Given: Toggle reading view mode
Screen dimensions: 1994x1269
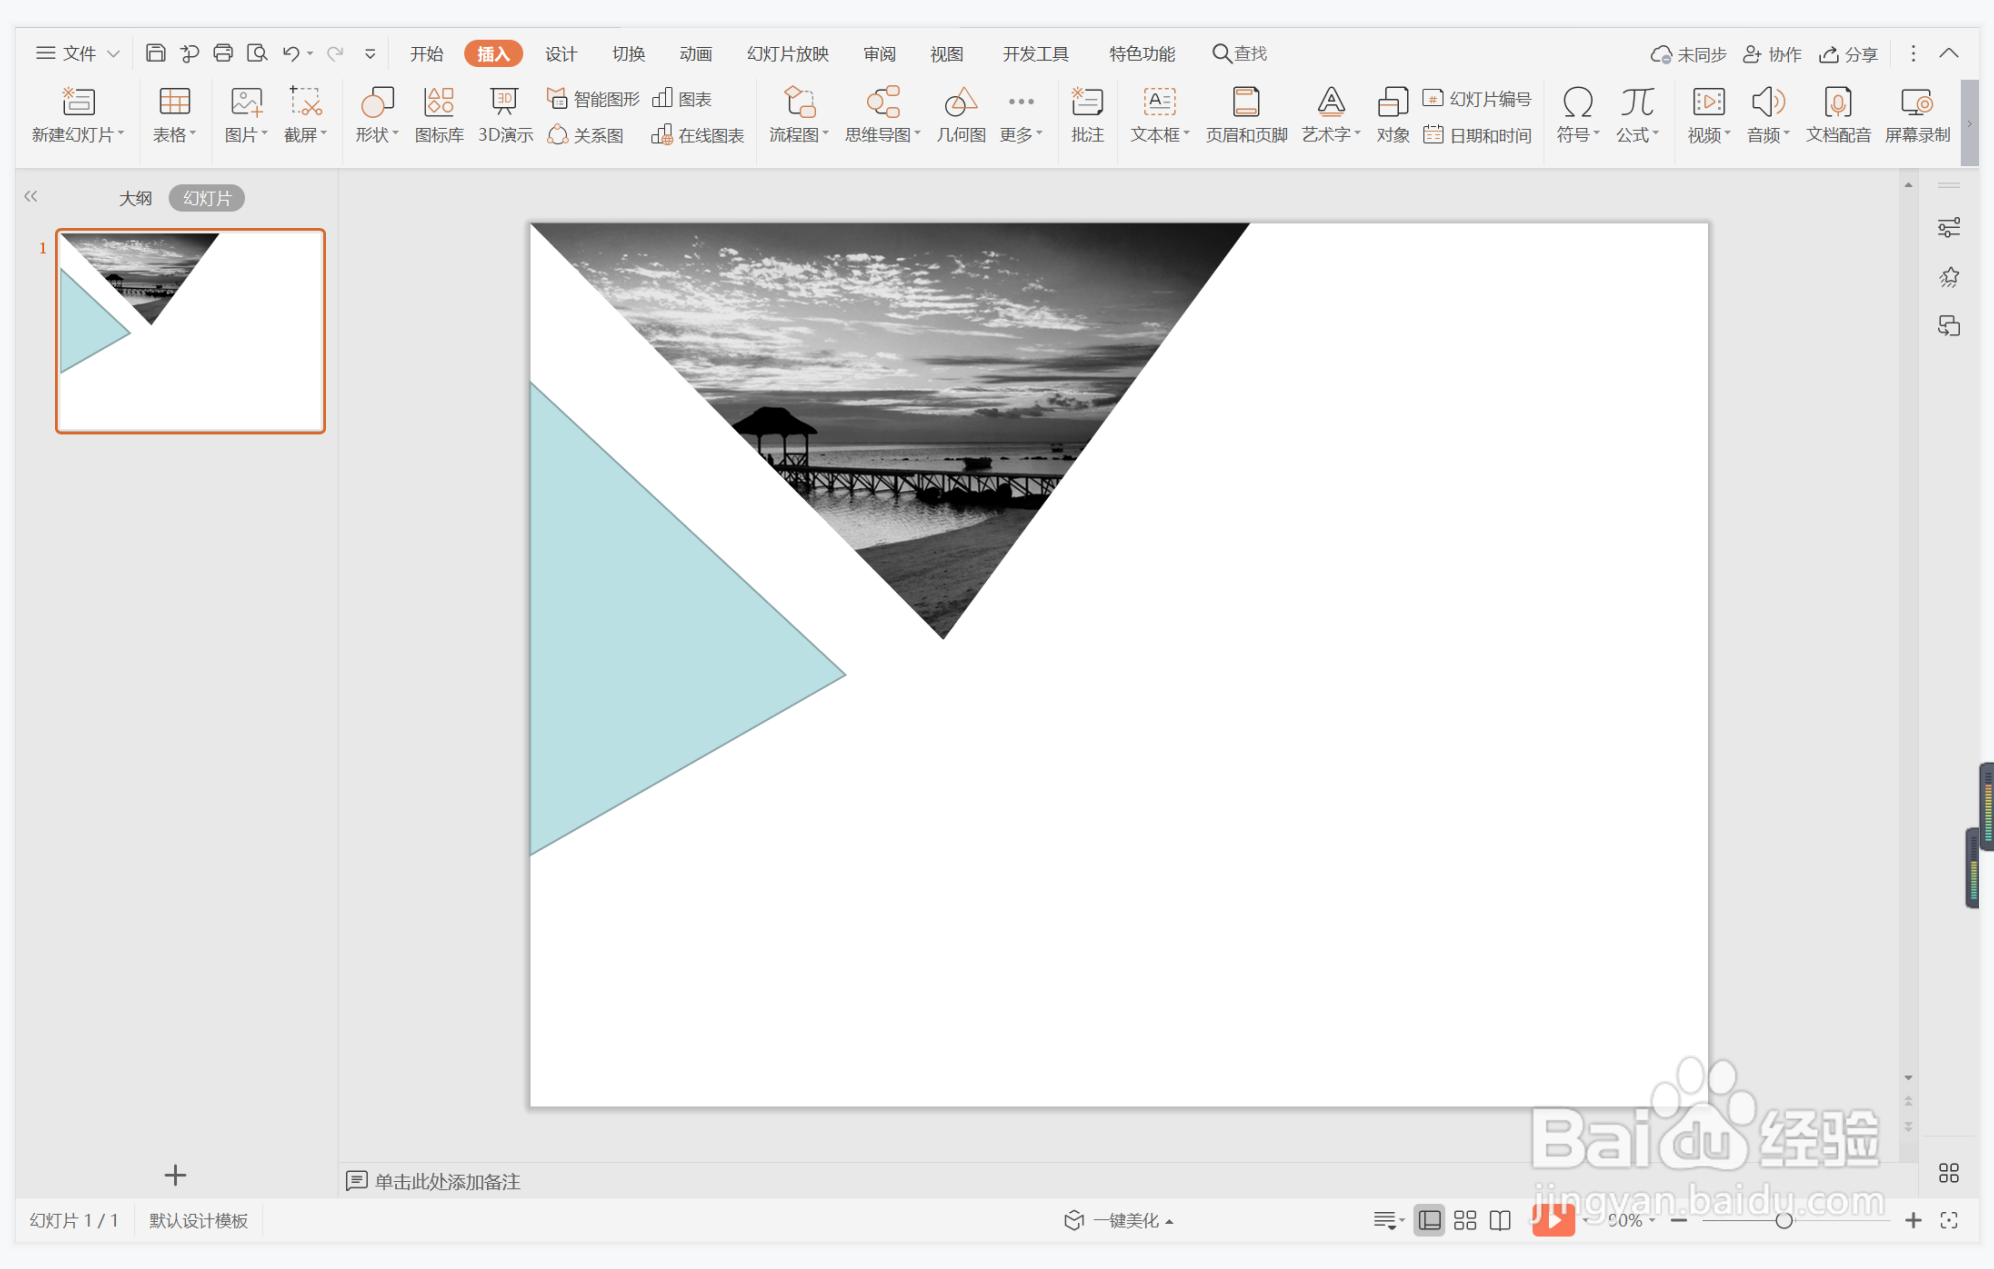Looking at the screenshot, I should pos(1500,1220).
